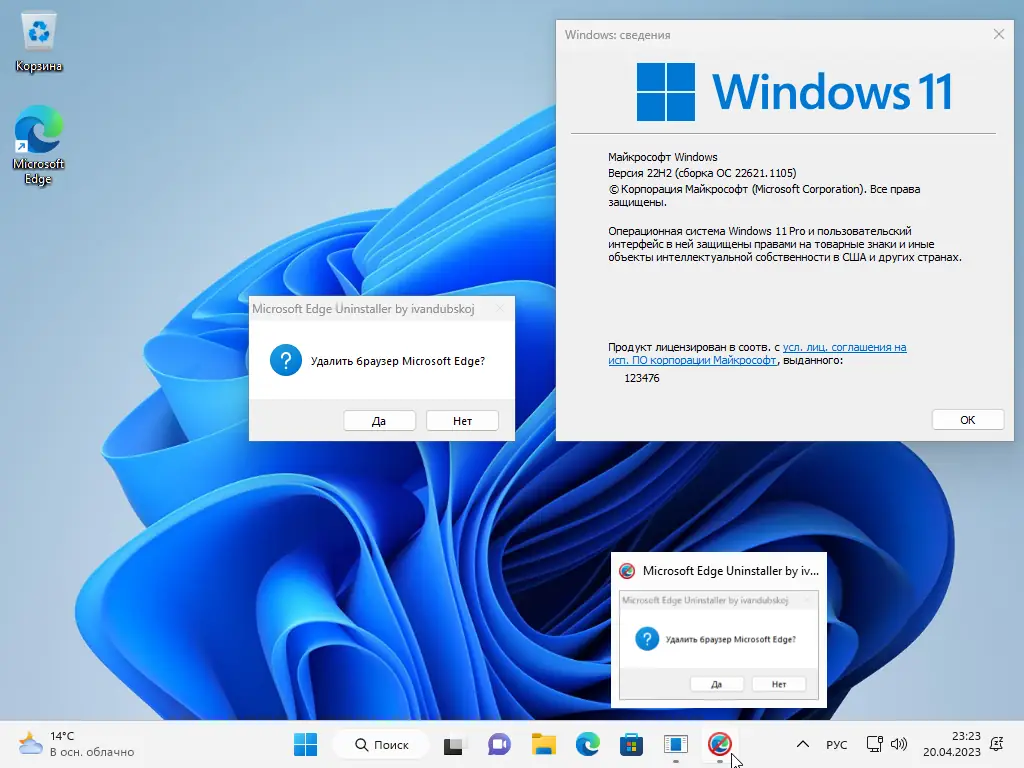Open the weather widget showing 14°C

76,744
